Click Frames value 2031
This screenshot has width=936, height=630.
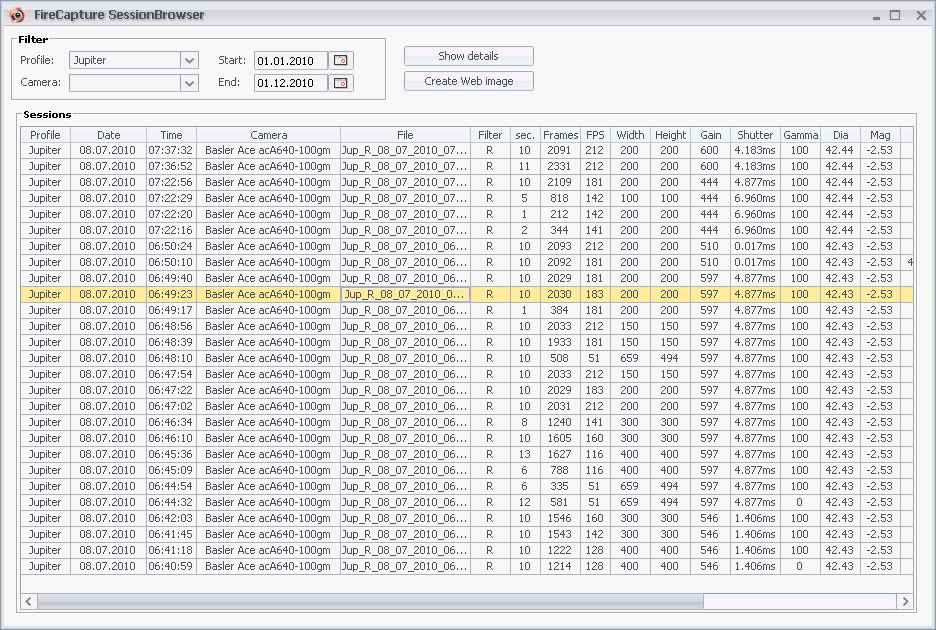point(559,406)
